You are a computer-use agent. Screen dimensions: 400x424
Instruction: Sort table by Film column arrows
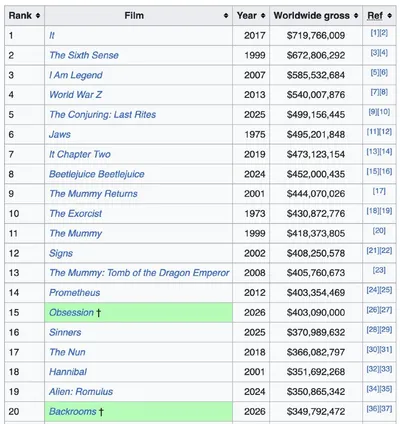(x=226, y=16)
